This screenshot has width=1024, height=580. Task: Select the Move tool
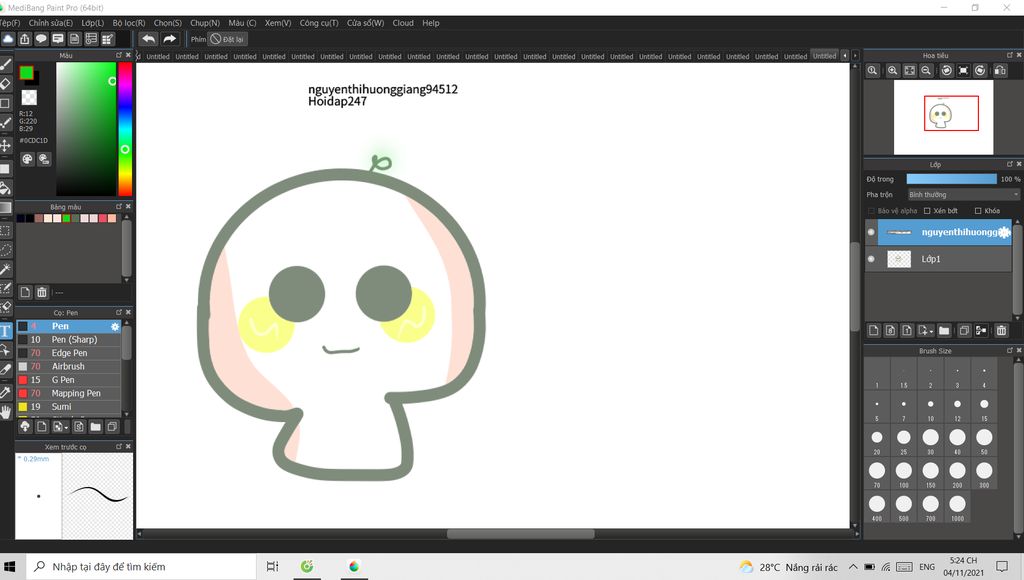tap(5, 145)
